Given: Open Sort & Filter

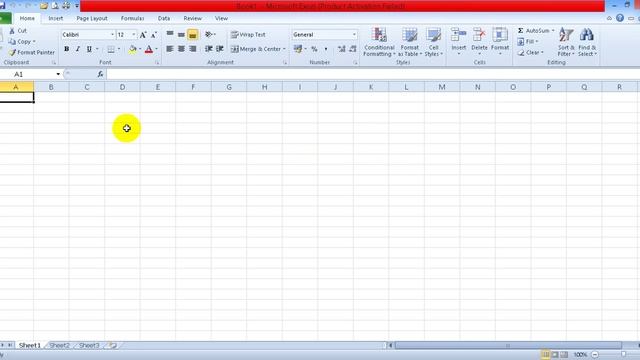Looking at the screenshot, I should 566,42.
